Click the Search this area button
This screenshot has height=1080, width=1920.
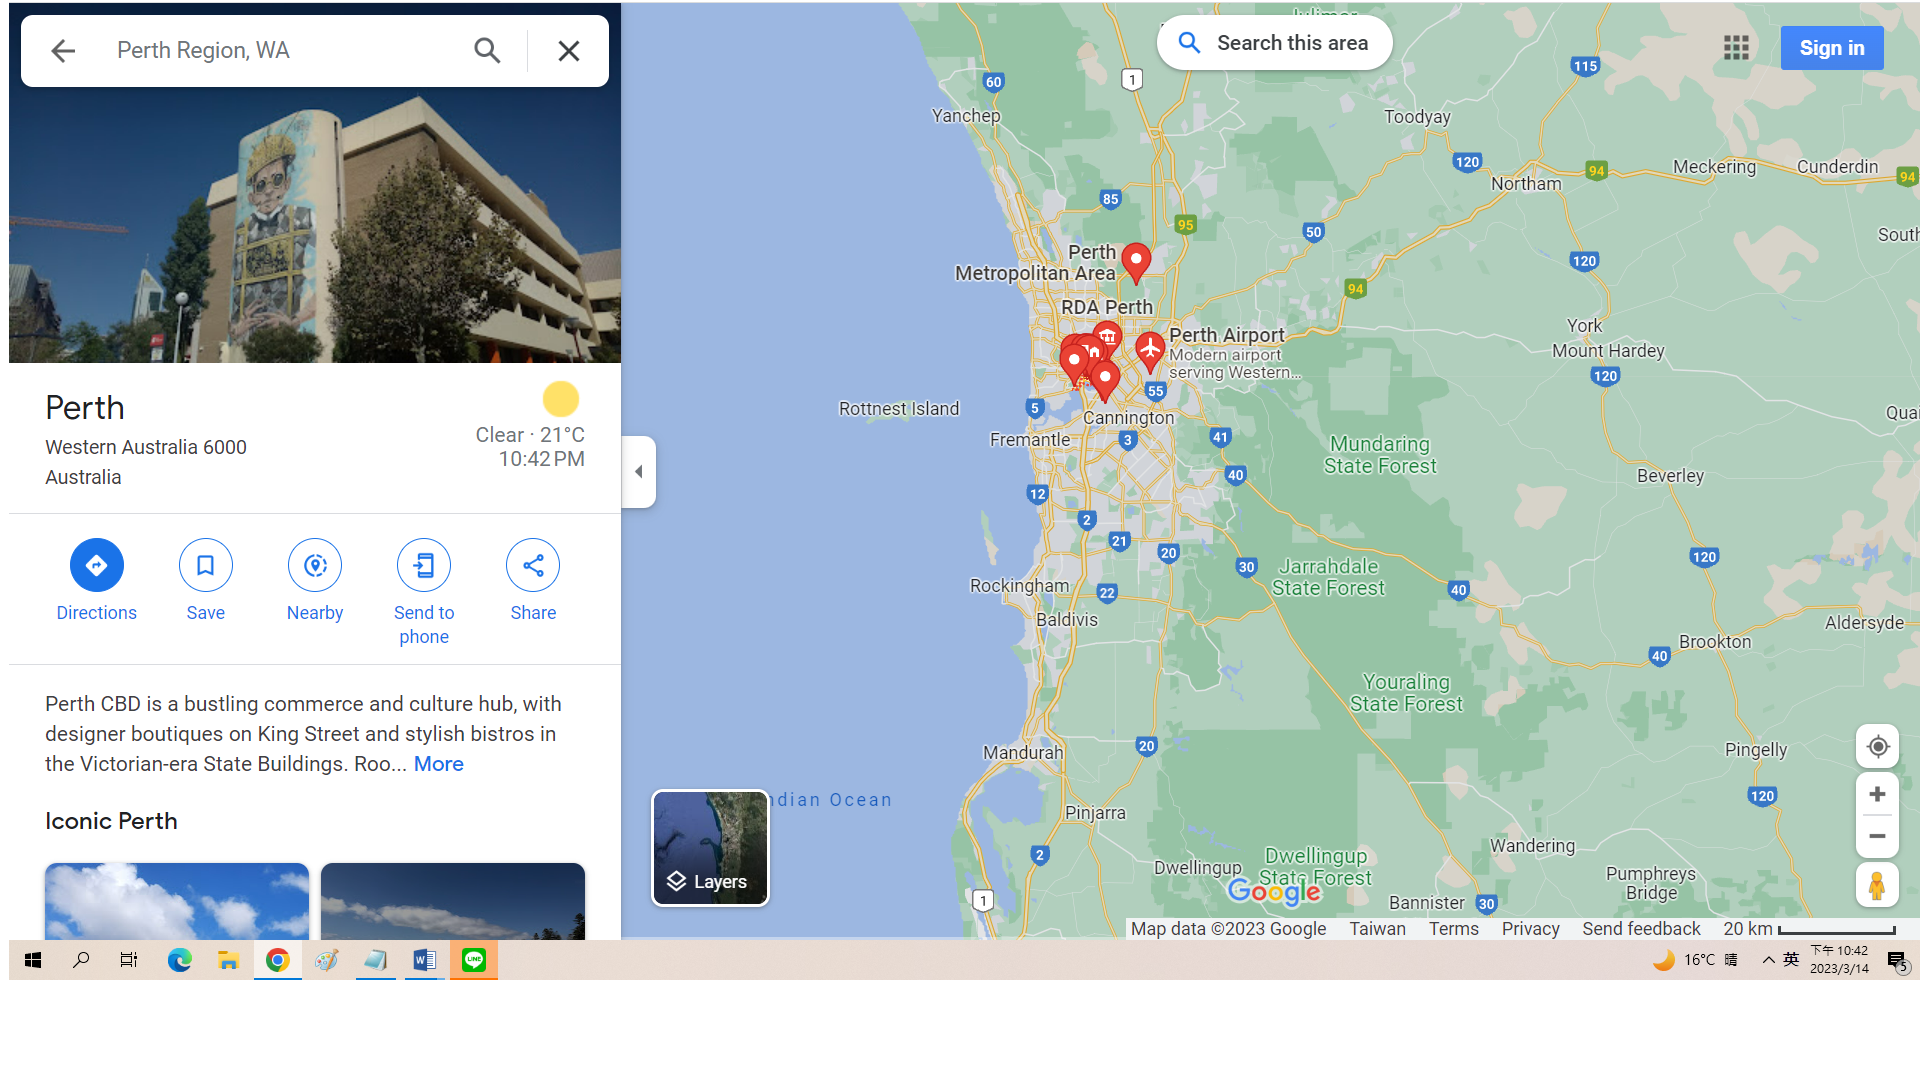coord(1273,44)
